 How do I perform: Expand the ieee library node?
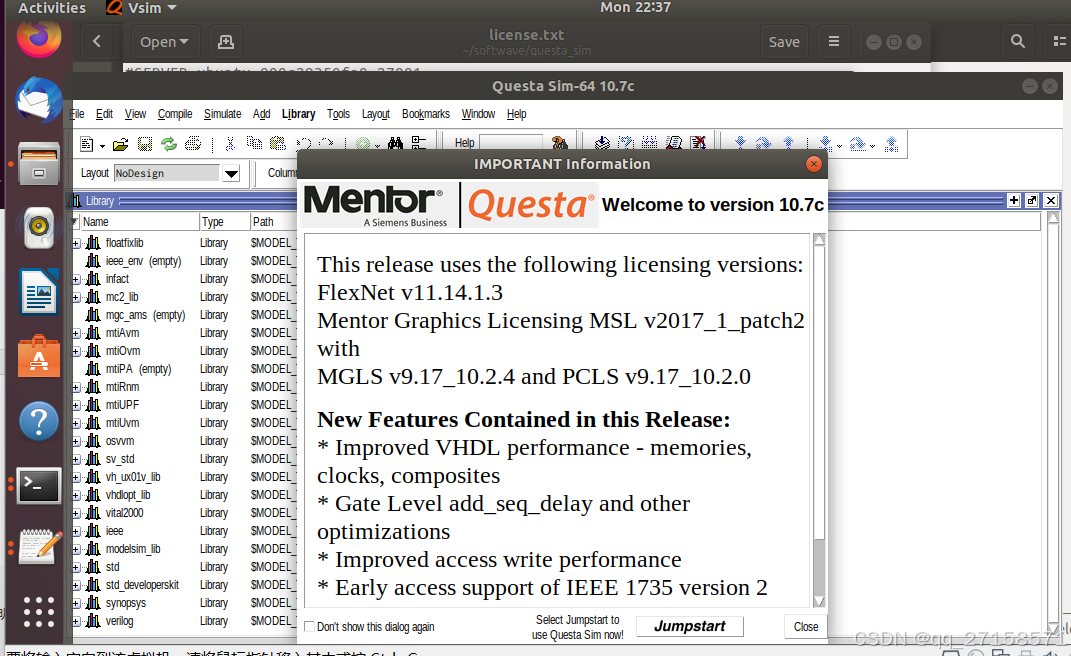coord(76,532)
